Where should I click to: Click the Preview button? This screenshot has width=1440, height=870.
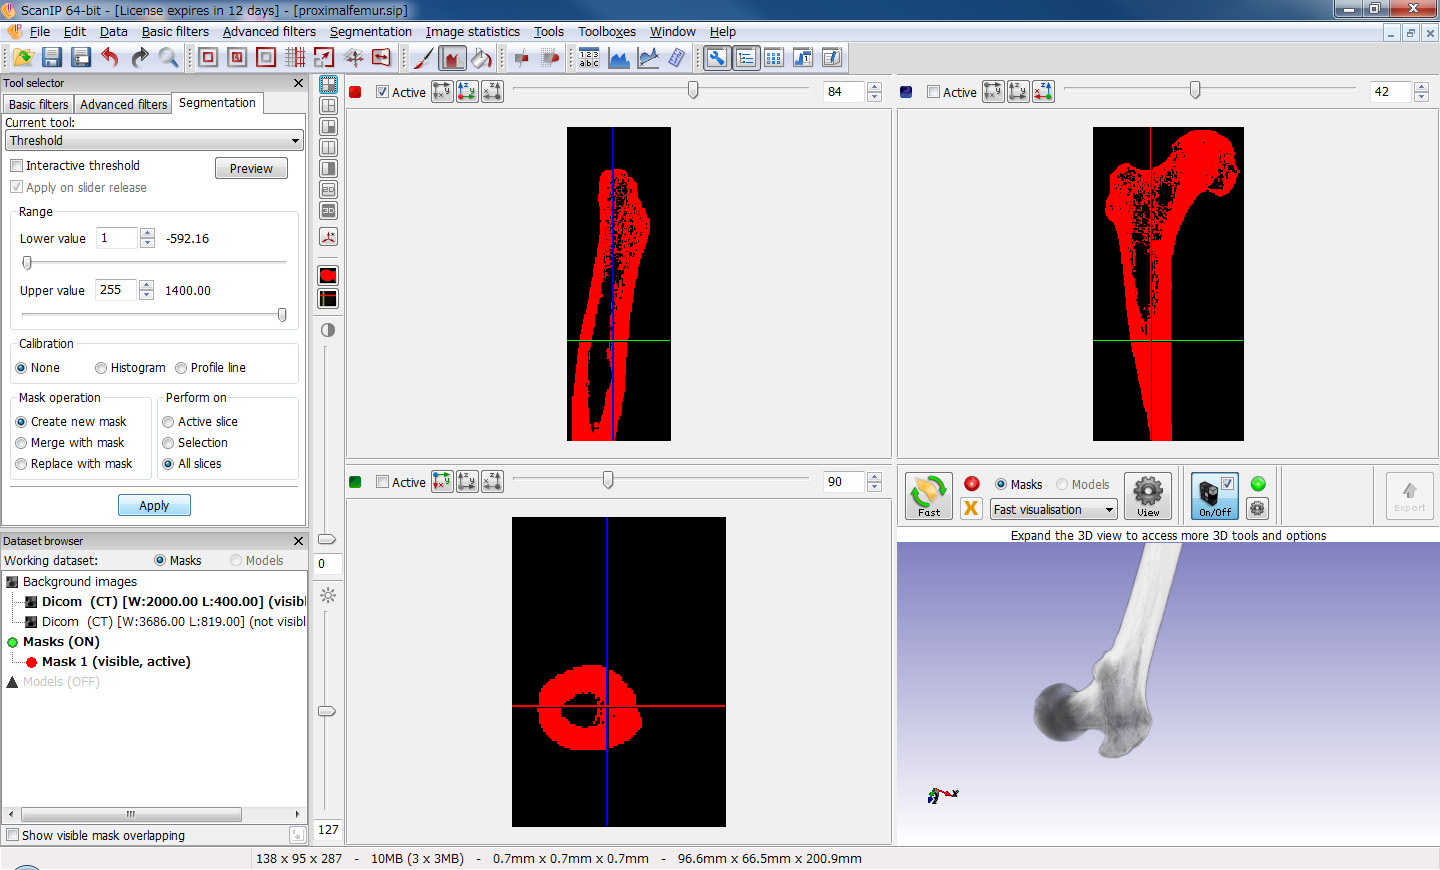tap(251, 169)
